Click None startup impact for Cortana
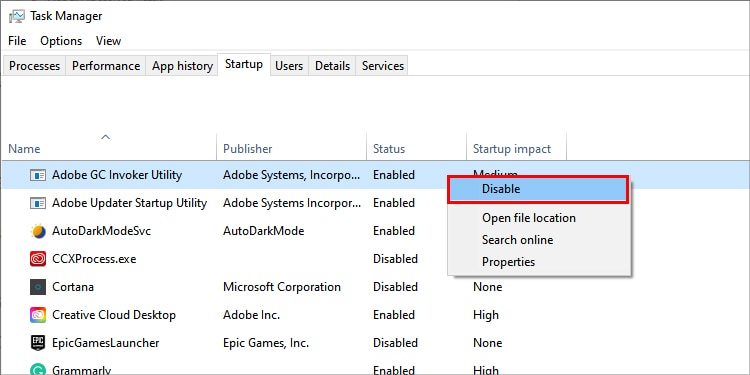Image resolution: width=750 pixels, height=375 pixels. click(487, 287)
